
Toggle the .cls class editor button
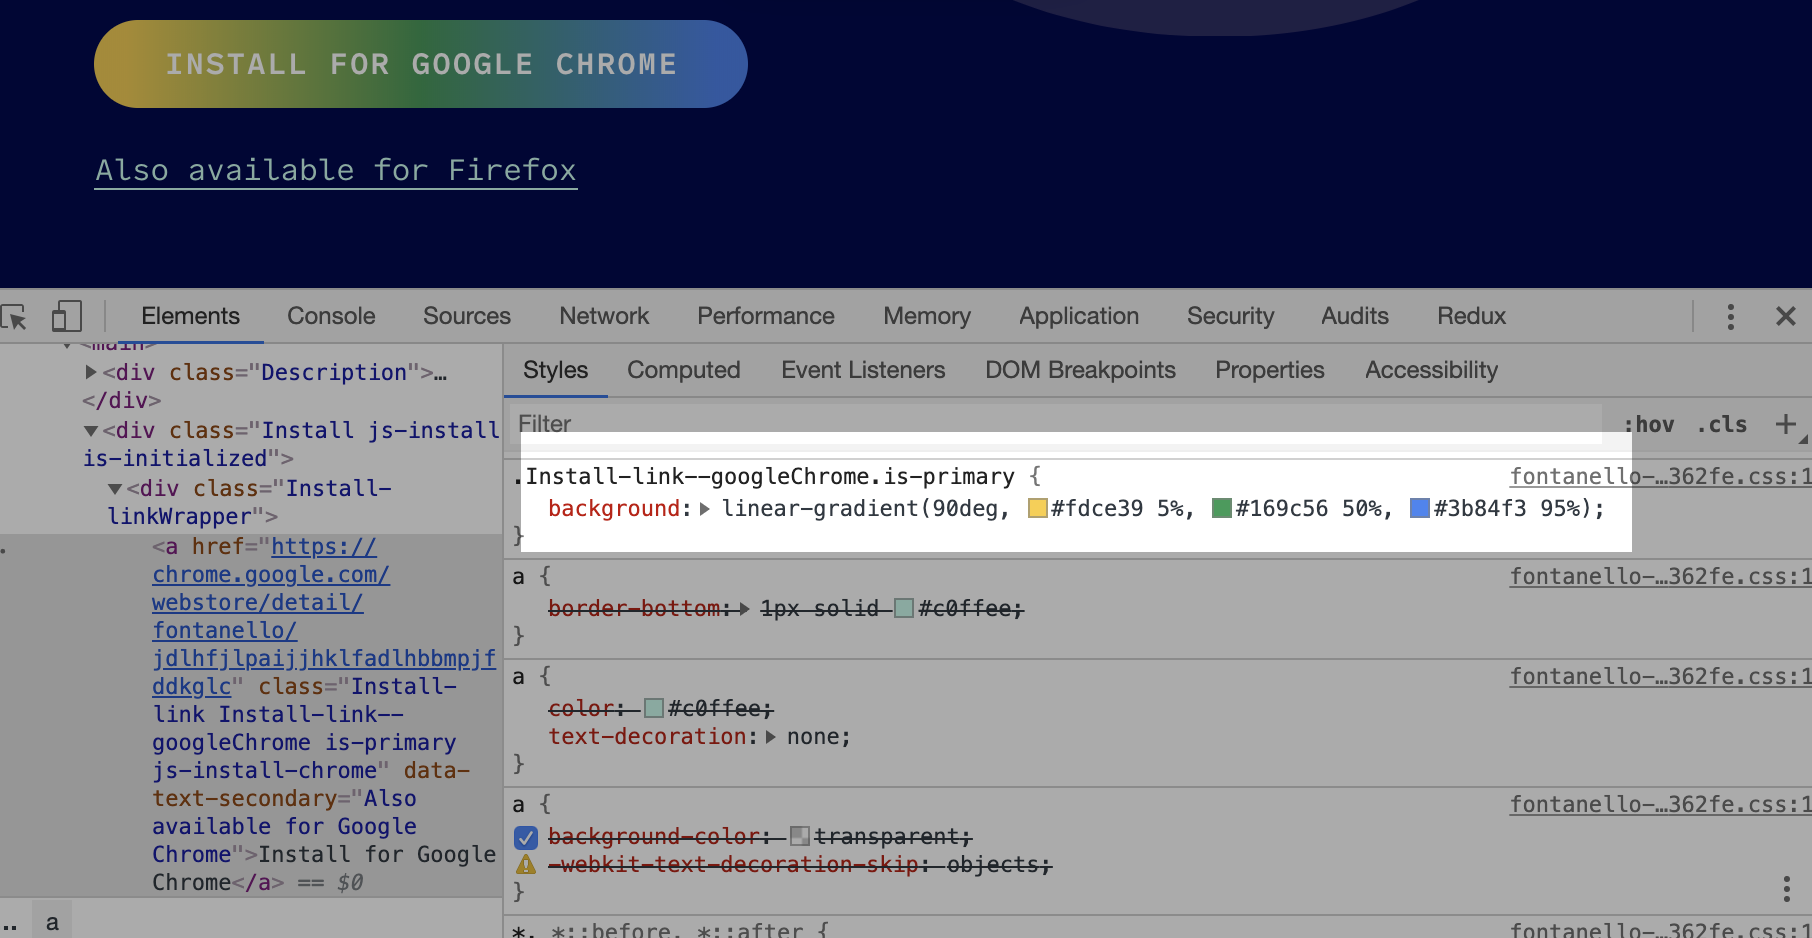[1722, 425]
